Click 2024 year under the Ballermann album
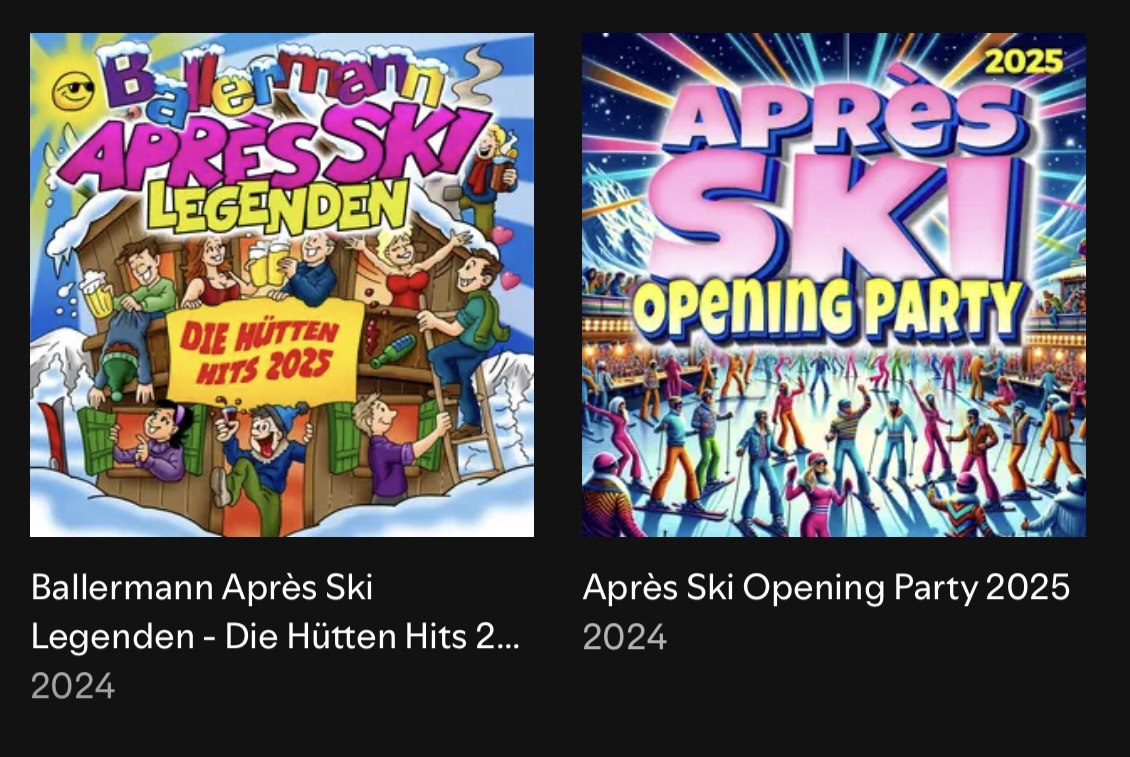Screen dimensions: 1130x757 tap(73, 686)
